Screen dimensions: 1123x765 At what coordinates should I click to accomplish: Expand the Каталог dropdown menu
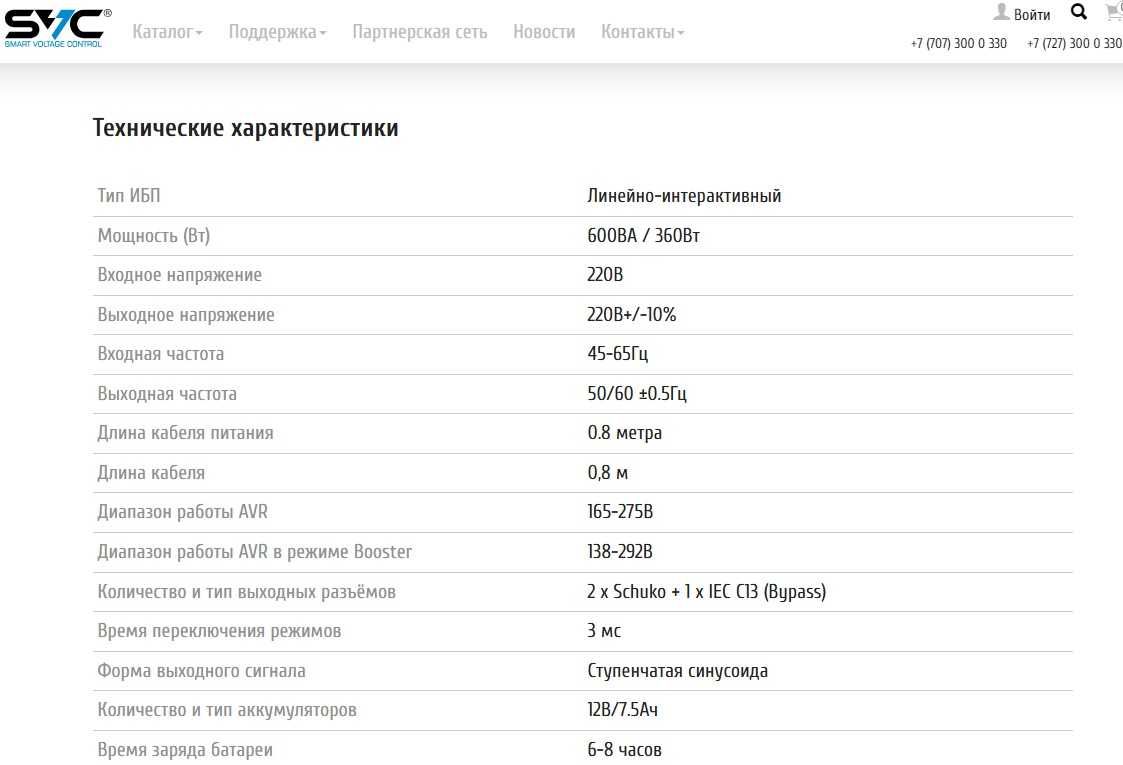[x=168, y=32]
